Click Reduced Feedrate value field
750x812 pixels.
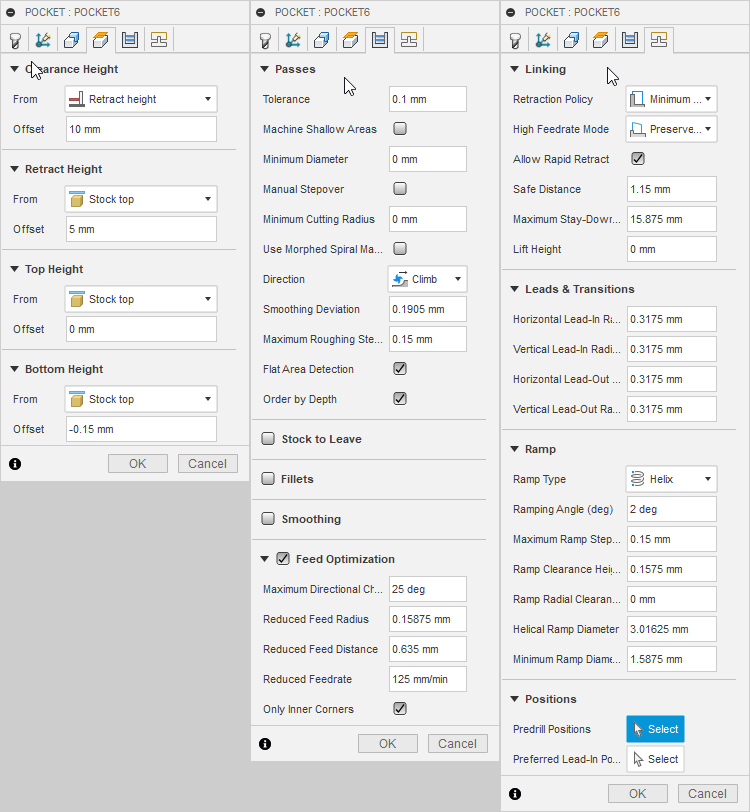428,679
